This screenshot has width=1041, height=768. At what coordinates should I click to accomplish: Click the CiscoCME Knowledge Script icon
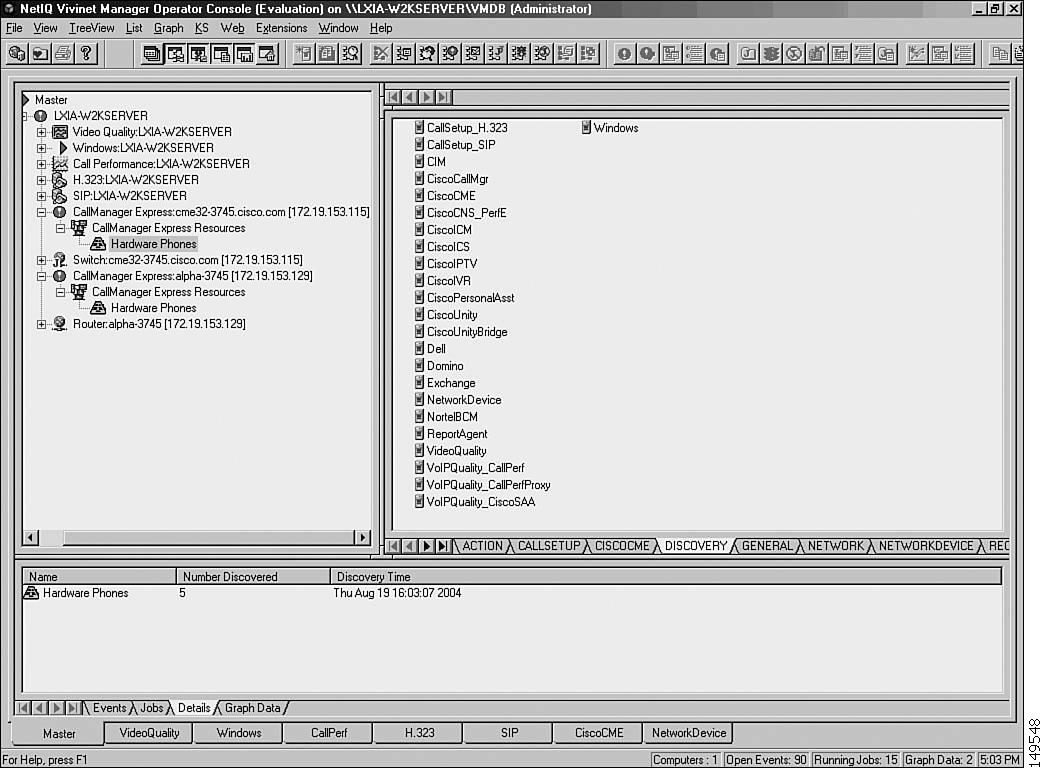(419, 196)
